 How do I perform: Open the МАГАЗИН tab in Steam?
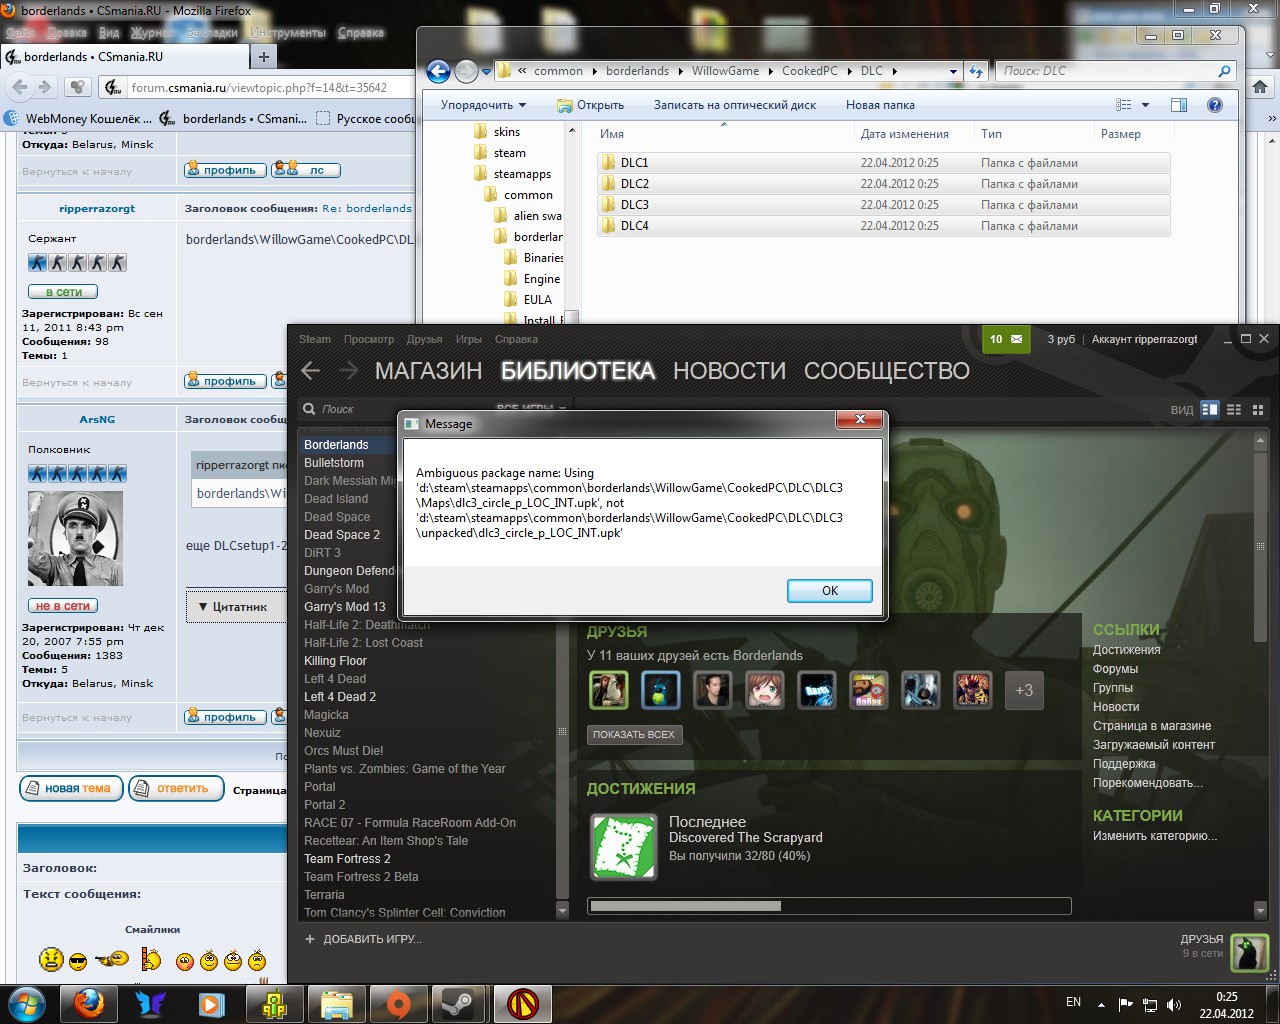[428, 371]
